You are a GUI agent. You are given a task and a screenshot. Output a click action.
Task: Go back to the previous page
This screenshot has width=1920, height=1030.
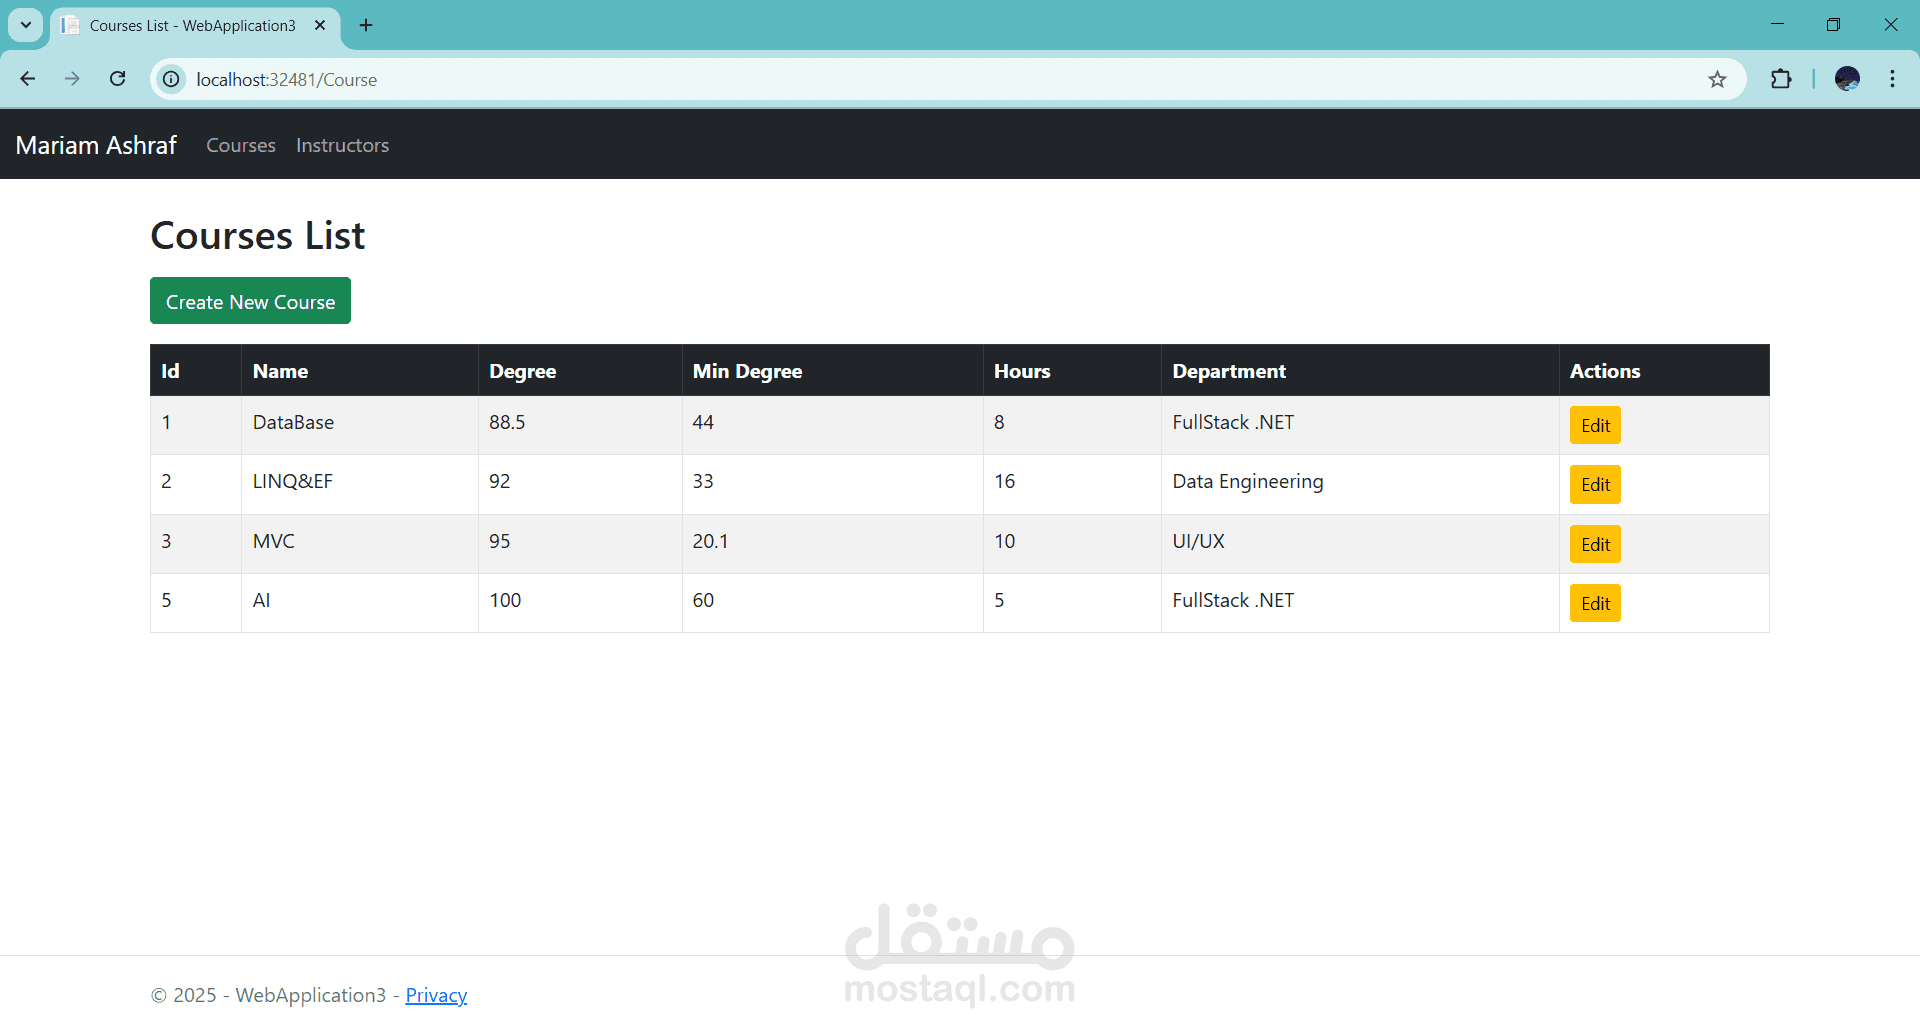pos(28,79)
